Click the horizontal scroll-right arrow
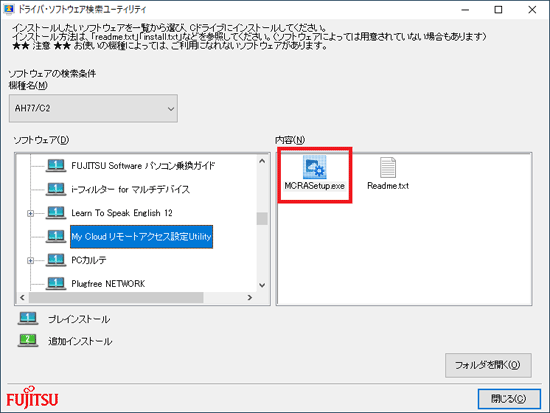The width and height of the screenshot is (550, 413). point(250,298)
